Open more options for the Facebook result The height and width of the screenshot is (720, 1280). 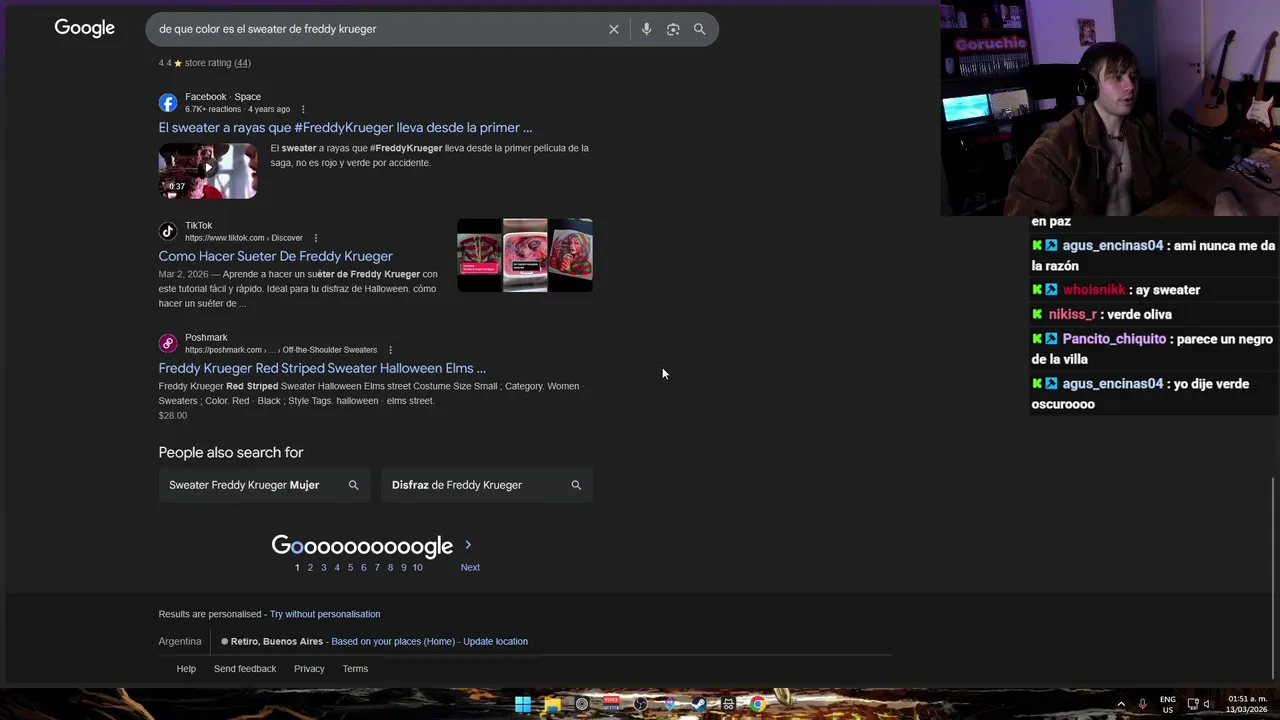pos(303,110)
